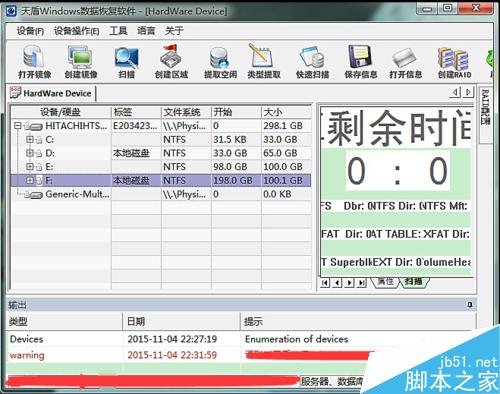This screenshot has height=394, width=500.
Task: Click the 2015-11-04 22:31:59 timestamp
Action: tap(172, 355)
